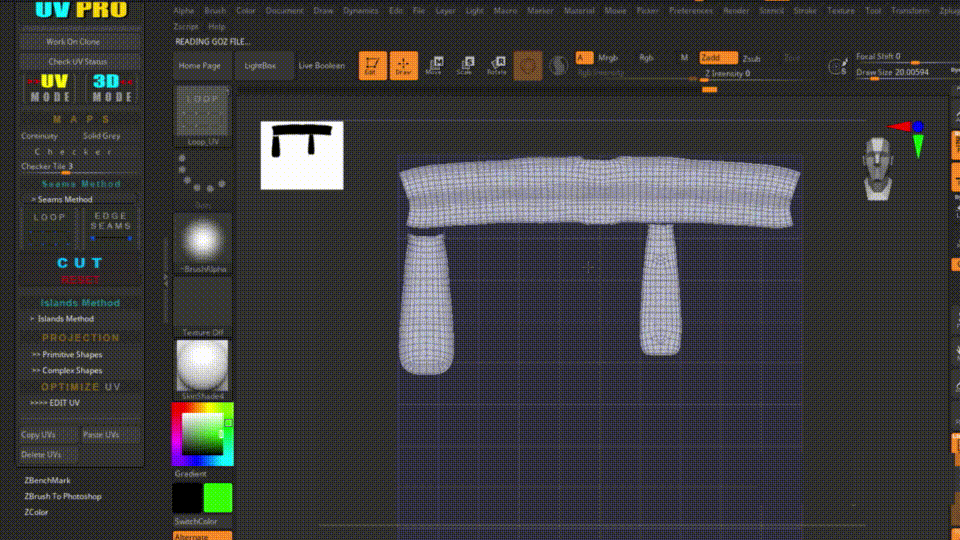The width and height of the screenshot is (960, 540).
Task: Toggle the M material channel
Action: click(x=684, y=58)
